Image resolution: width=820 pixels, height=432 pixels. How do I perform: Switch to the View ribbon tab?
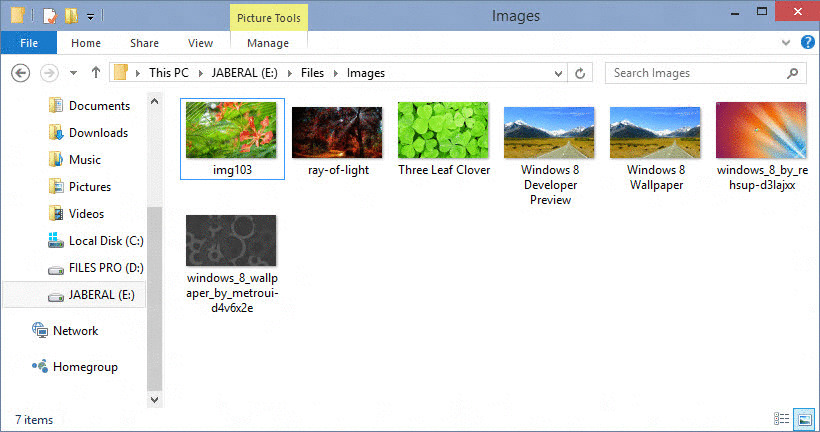[x=200, y=43]
